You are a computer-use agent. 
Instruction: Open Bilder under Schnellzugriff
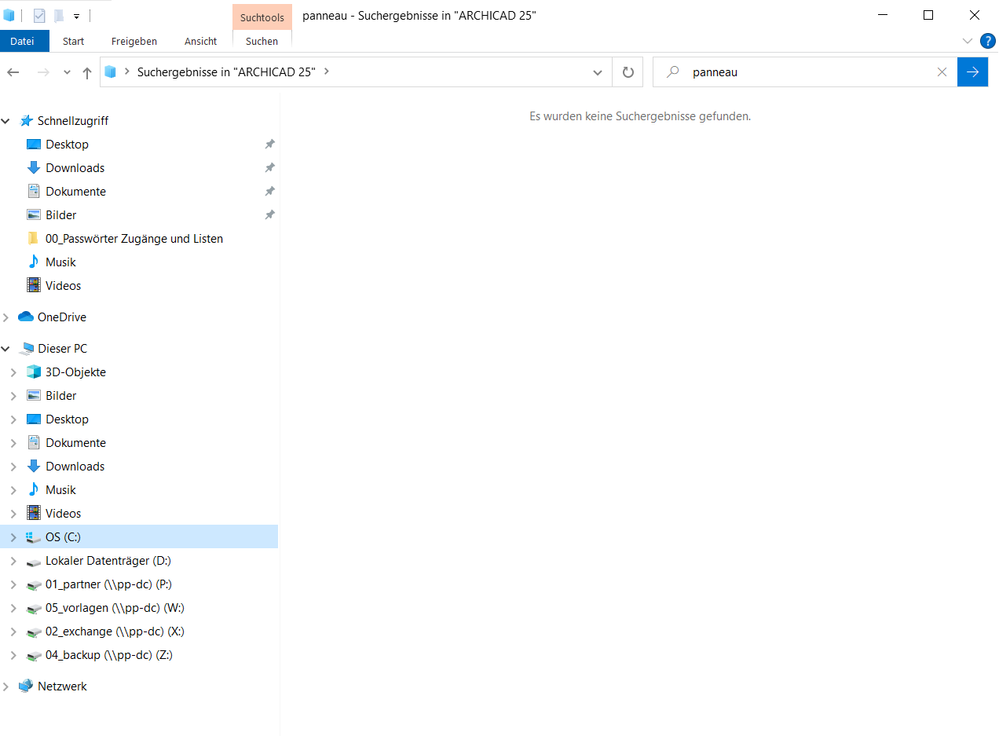[x=61, y=215]
